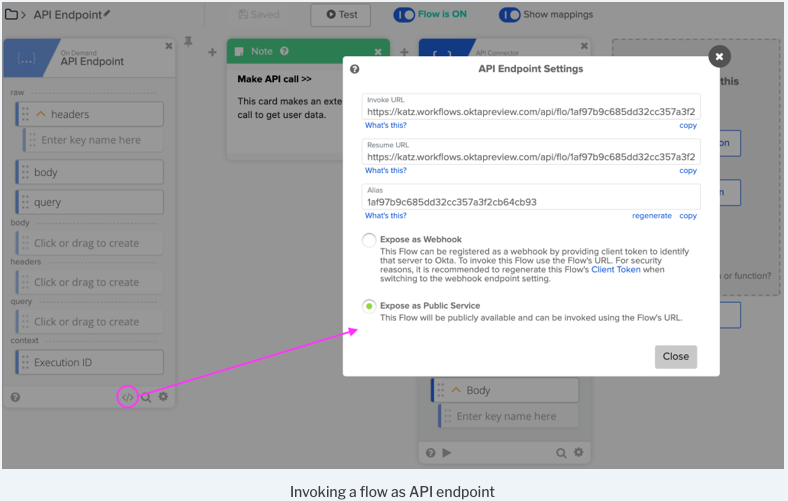This screenshot has height=501, width=788.
Task: Click the pencil icon to rename flow
Action: tap(107, 14)
